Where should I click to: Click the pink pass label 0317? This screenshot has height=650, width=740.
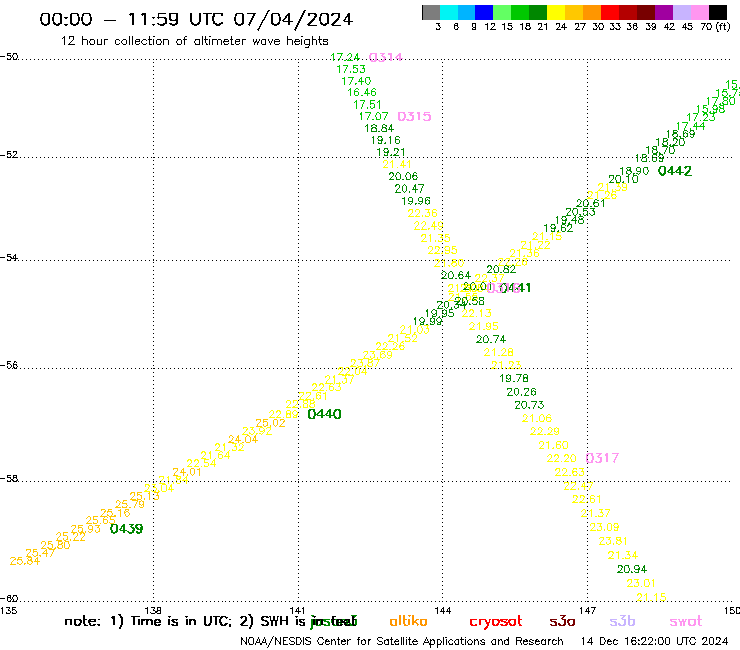602,458
